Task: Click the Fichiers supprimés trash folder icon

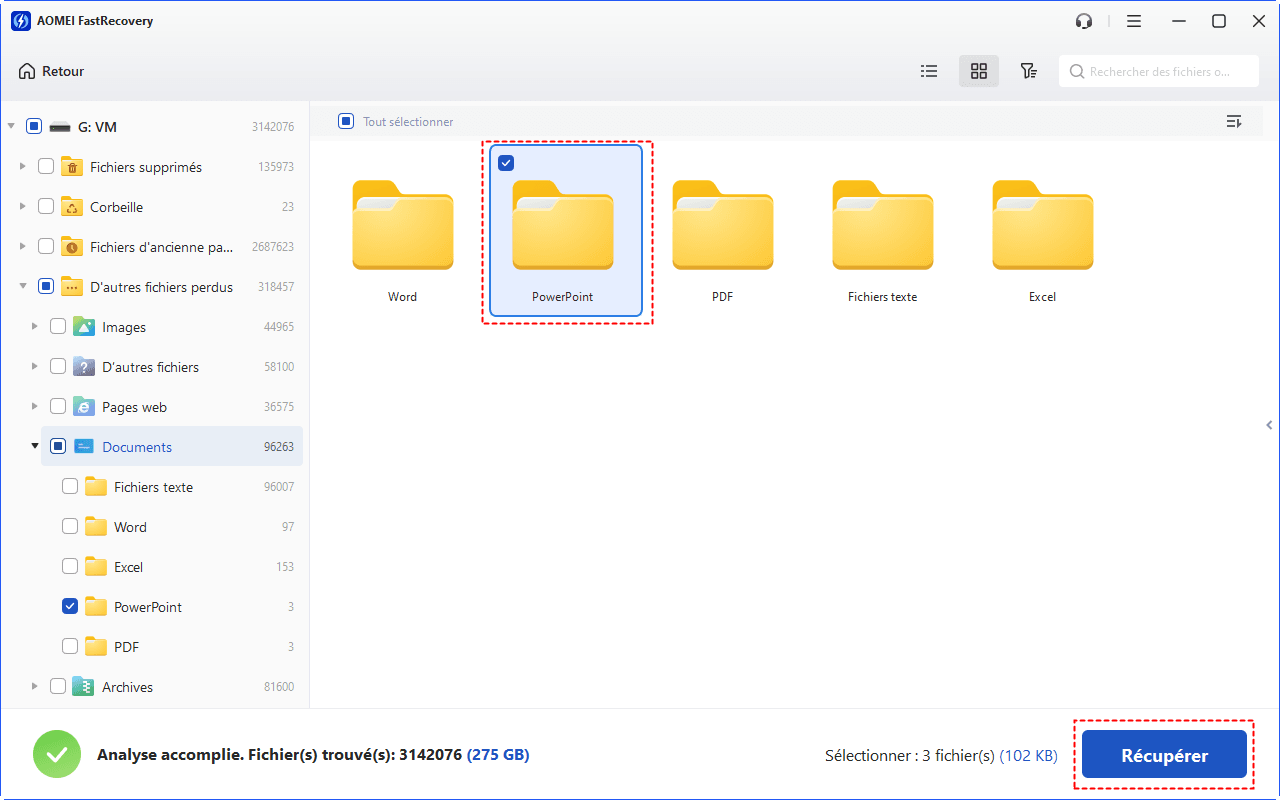Action: click(x=71, y=167)
